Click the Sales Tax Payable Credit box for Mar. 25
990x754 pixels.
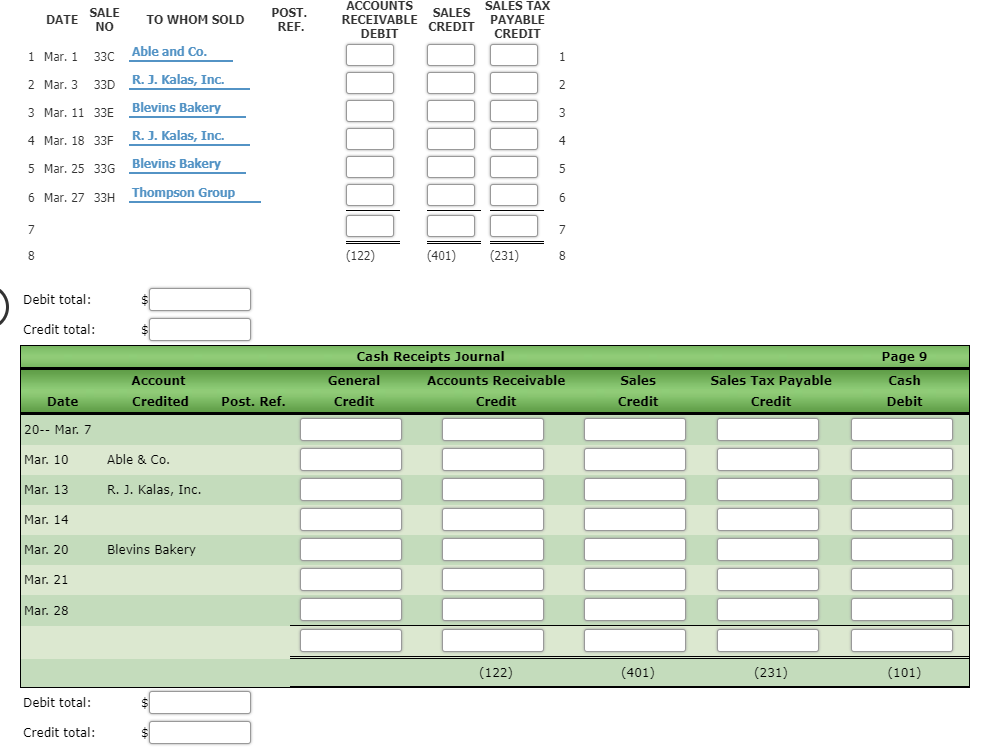(x=515, y=166)
